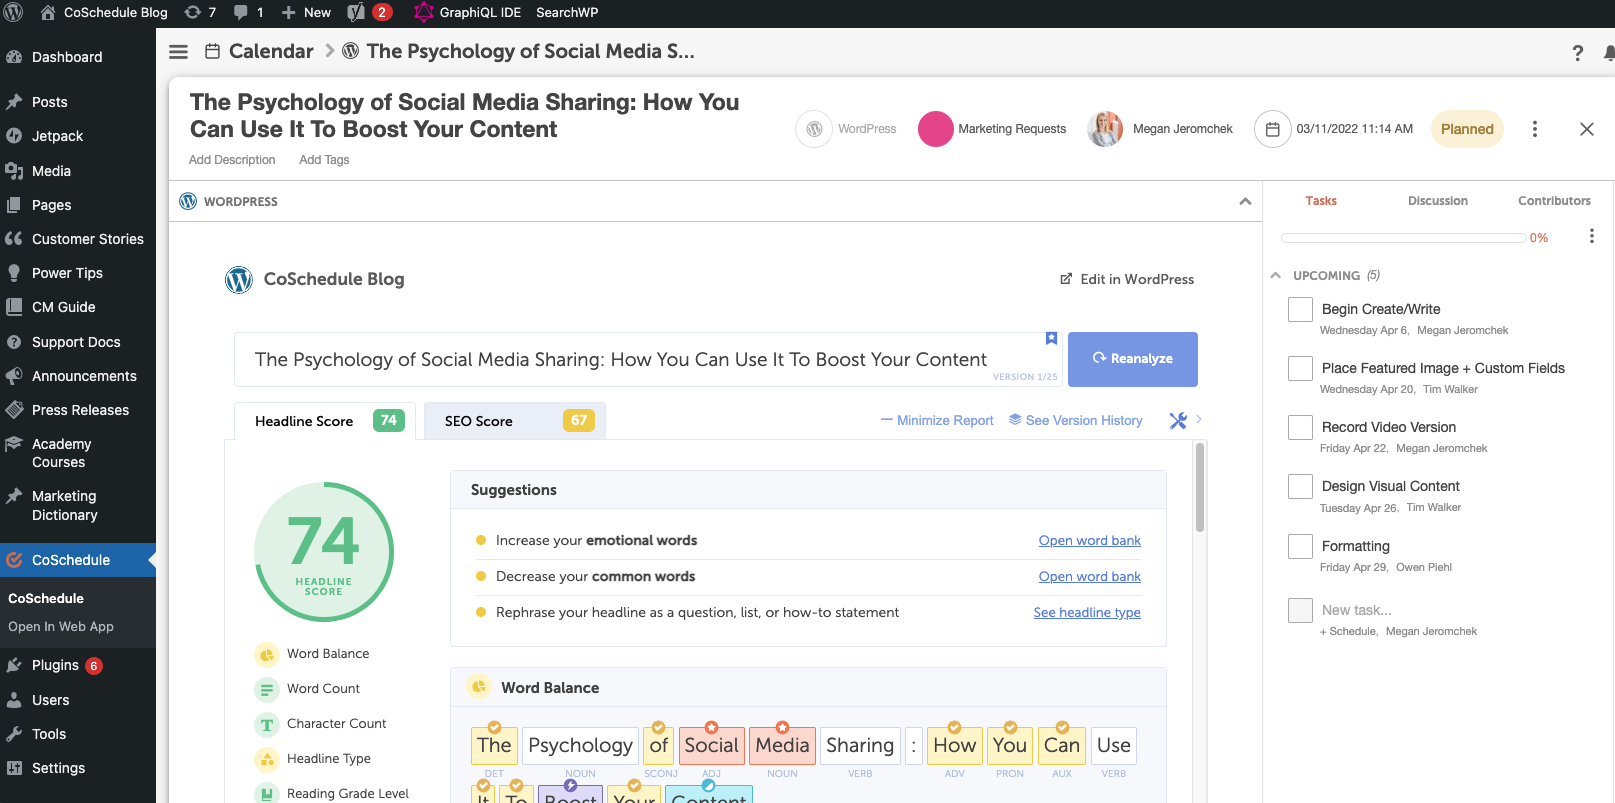Mark the Formatting task complete
Viewport: 1615px width, 803px height.
(x=1300, y=547)
